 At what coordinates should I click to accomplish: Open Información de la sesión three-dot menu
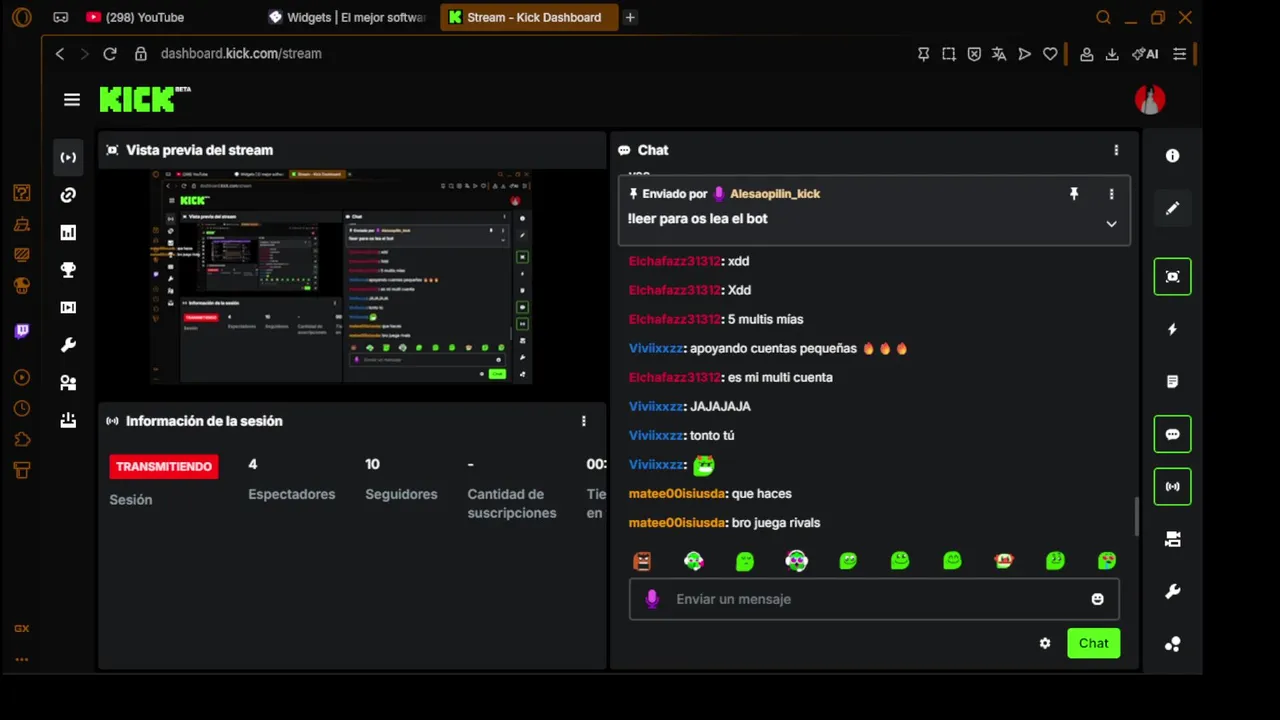(584, 421)
